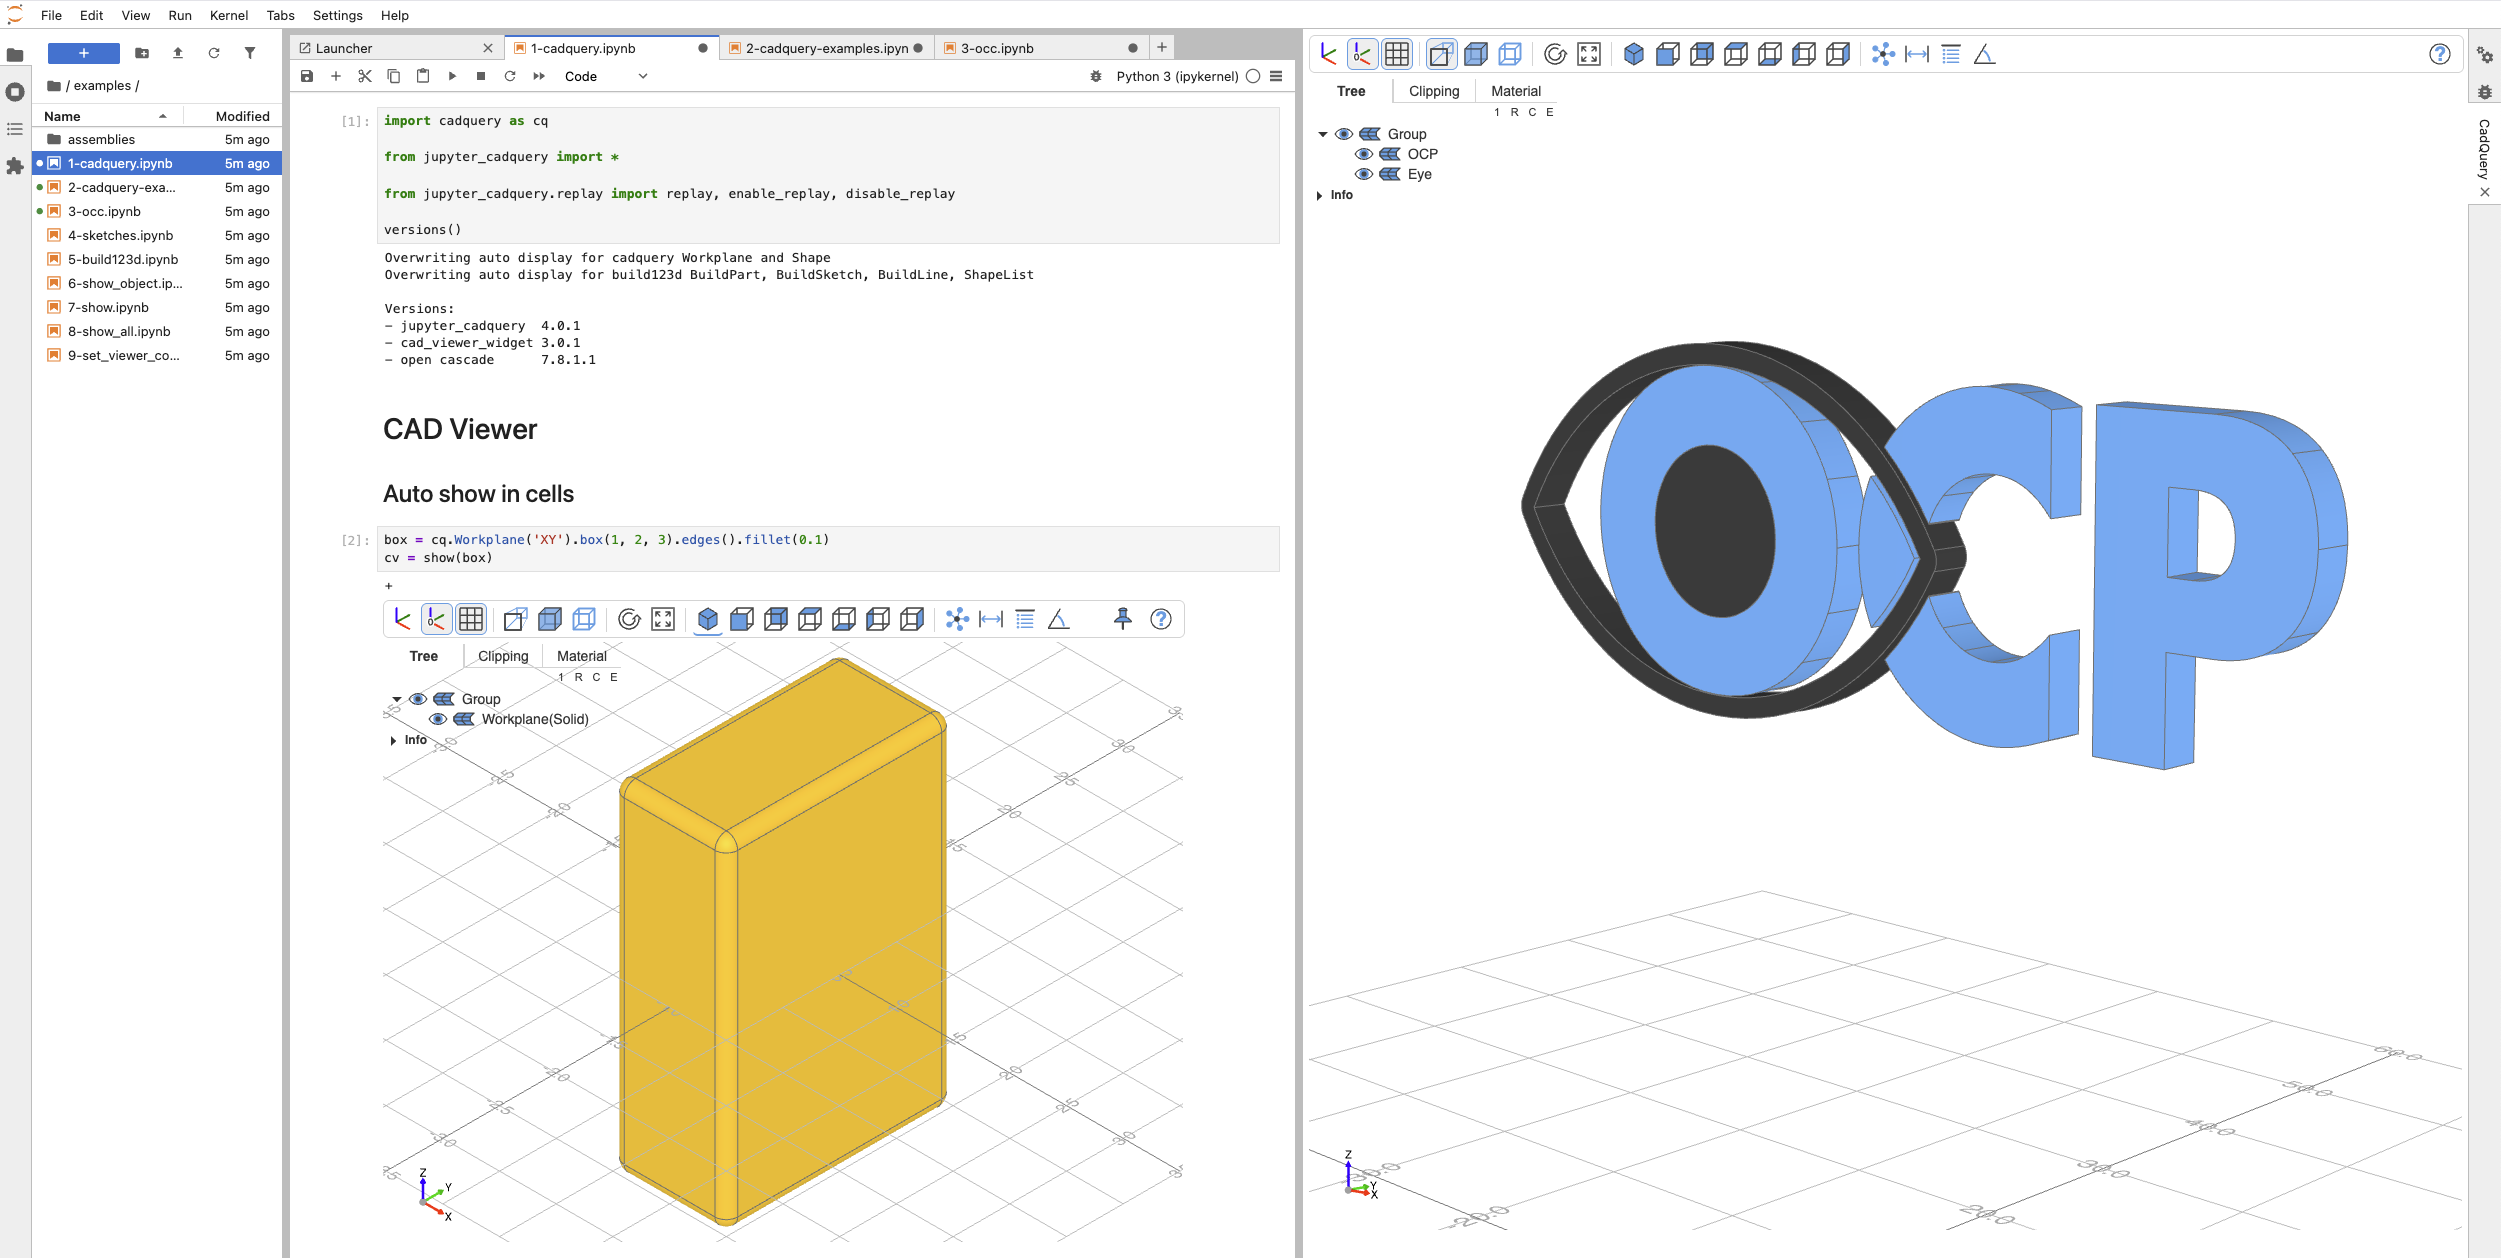Open the explode tool in sidecar viewer
Image resolution: width=2501 pixels, height=1258 pixels.
tap(1883, 54)
